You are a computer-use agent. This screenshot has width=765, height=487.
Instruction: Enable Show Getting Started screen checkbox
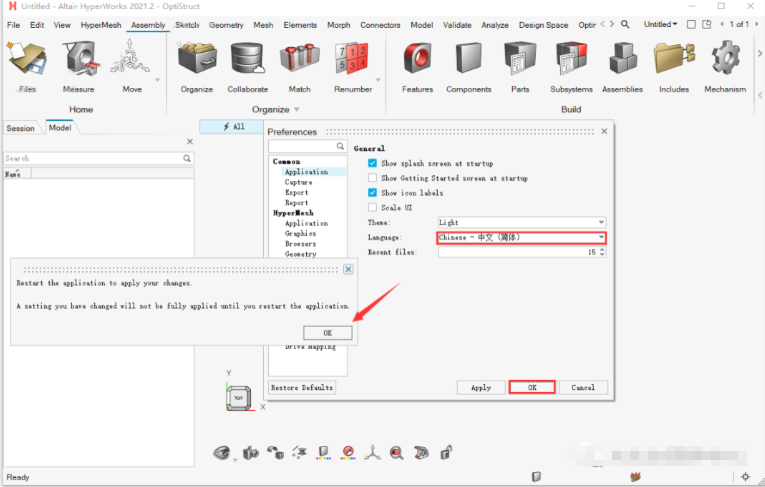373,178
